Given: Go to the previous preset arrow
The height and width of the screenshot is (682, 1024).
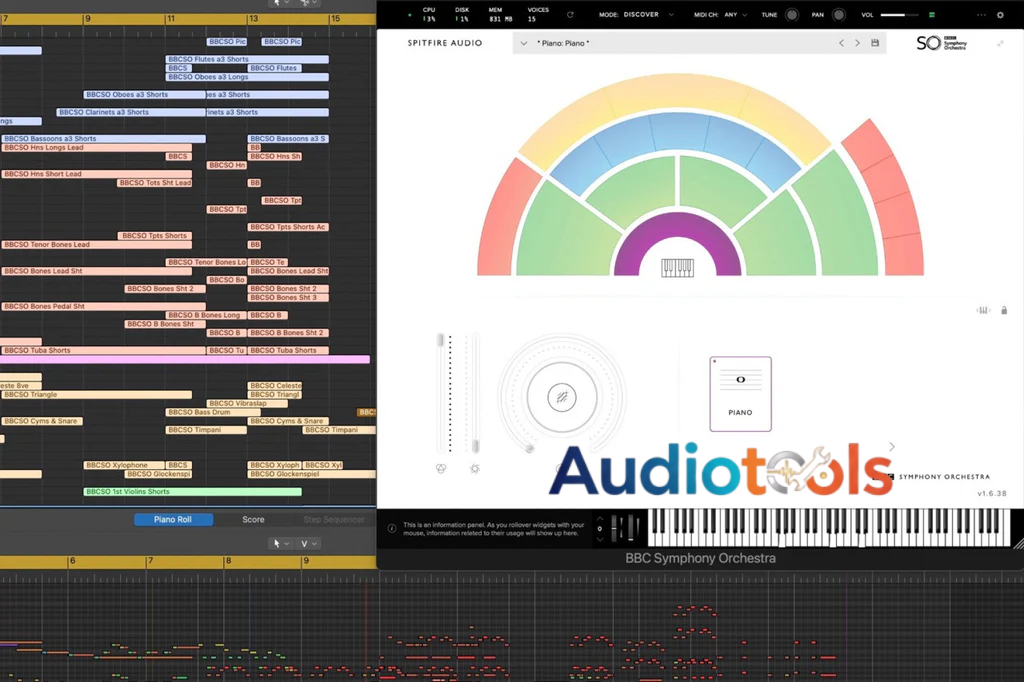Looking at the screenshot, I should tap(841, 43).
